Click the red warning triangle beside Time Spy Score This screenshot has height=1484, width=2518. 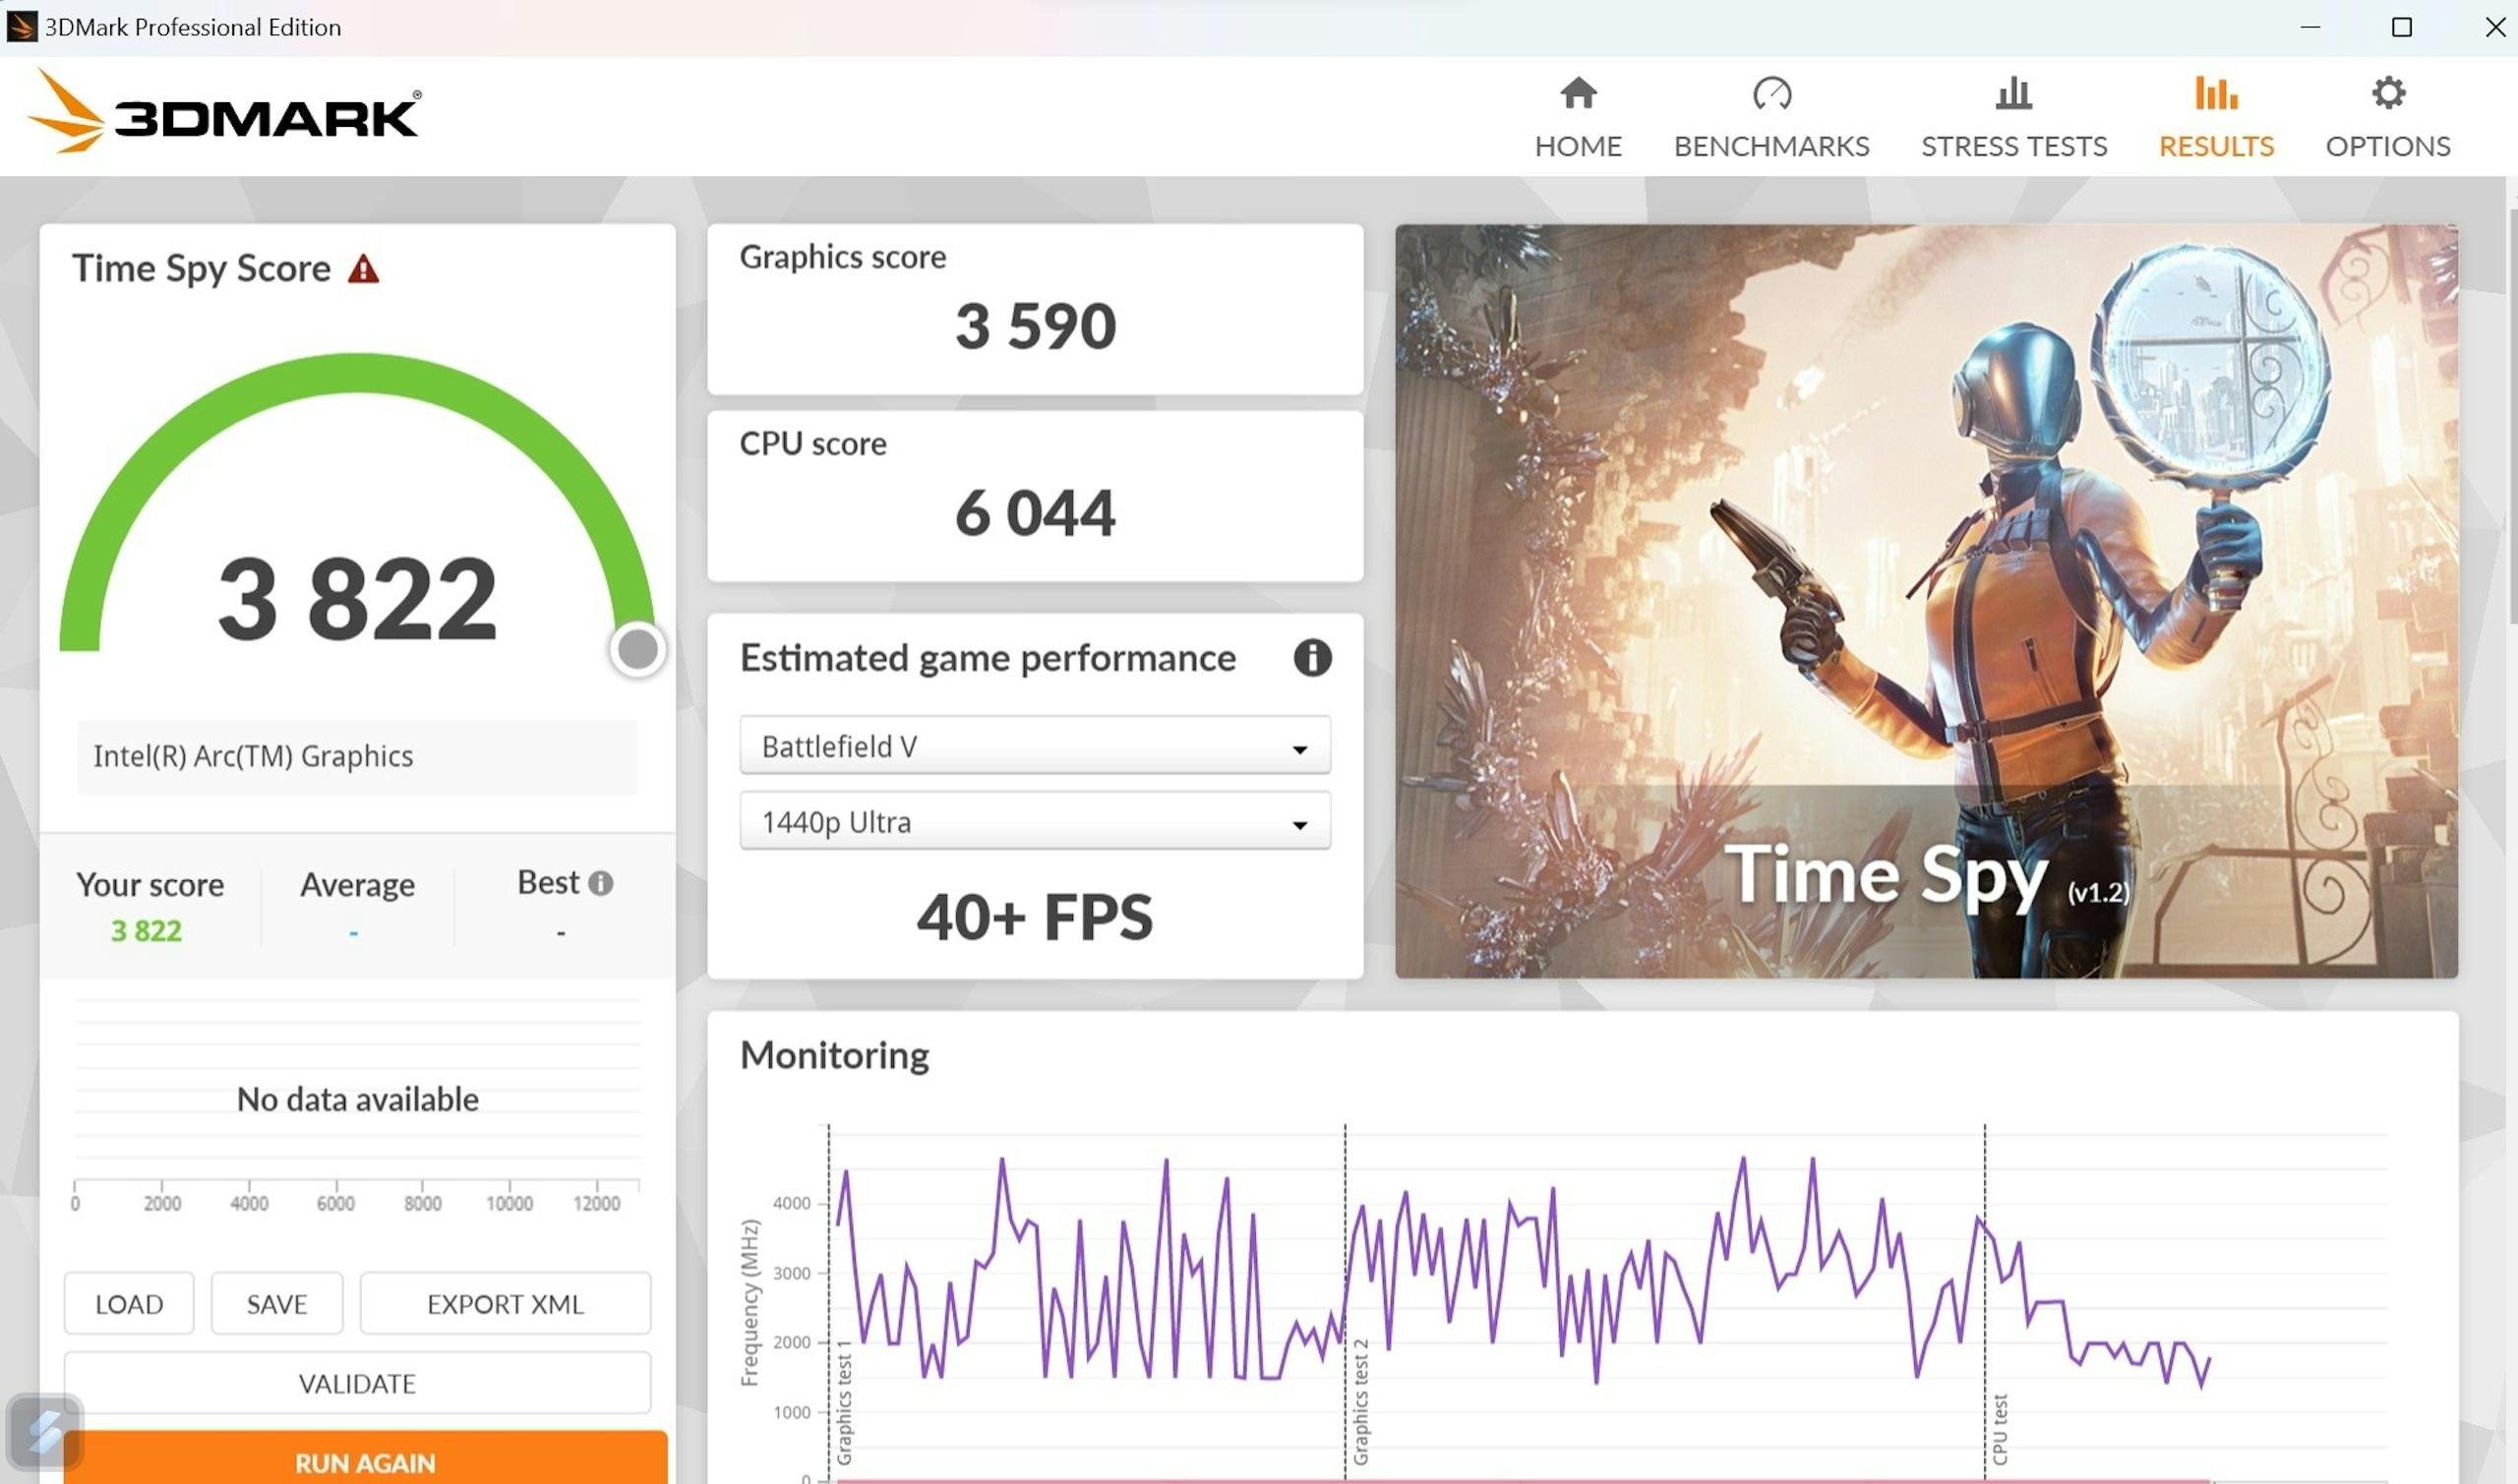[363, 268]
